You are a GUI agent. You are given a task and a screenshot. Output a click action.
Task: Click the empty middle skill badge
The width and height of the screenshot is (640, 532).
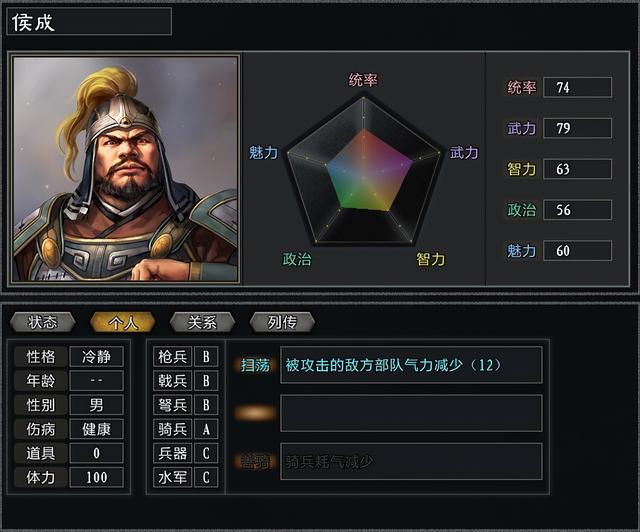tap(255, 413)
